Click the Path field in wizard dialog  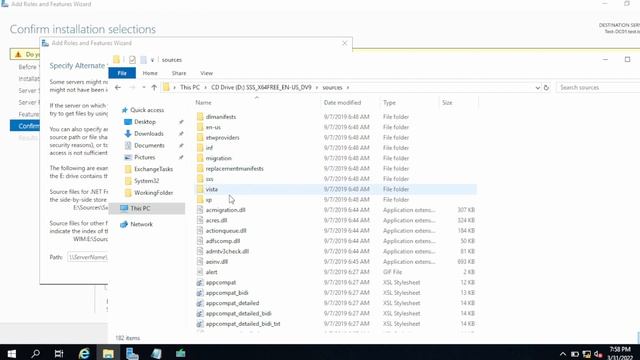tap(87, 257)
